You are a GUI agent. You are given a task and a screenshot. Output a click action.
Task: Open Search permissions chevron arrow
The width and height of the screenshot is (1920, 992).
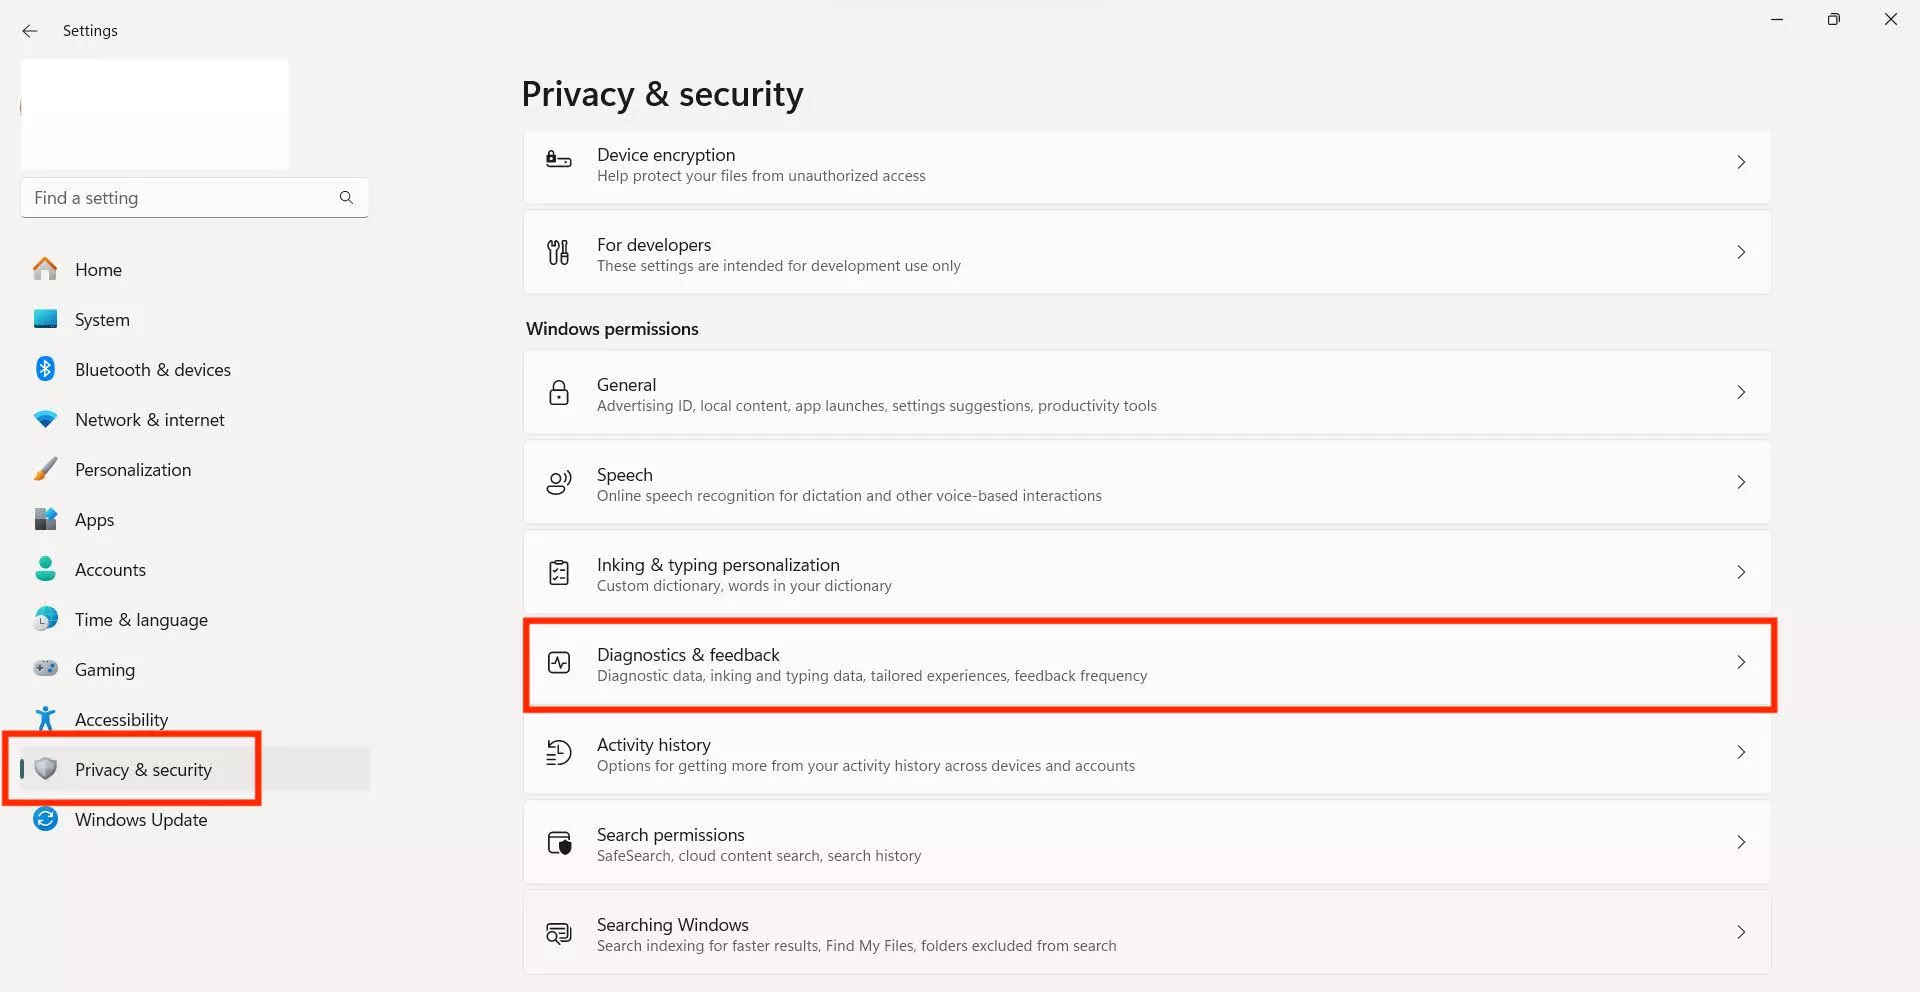click(x=1741, y=843)
